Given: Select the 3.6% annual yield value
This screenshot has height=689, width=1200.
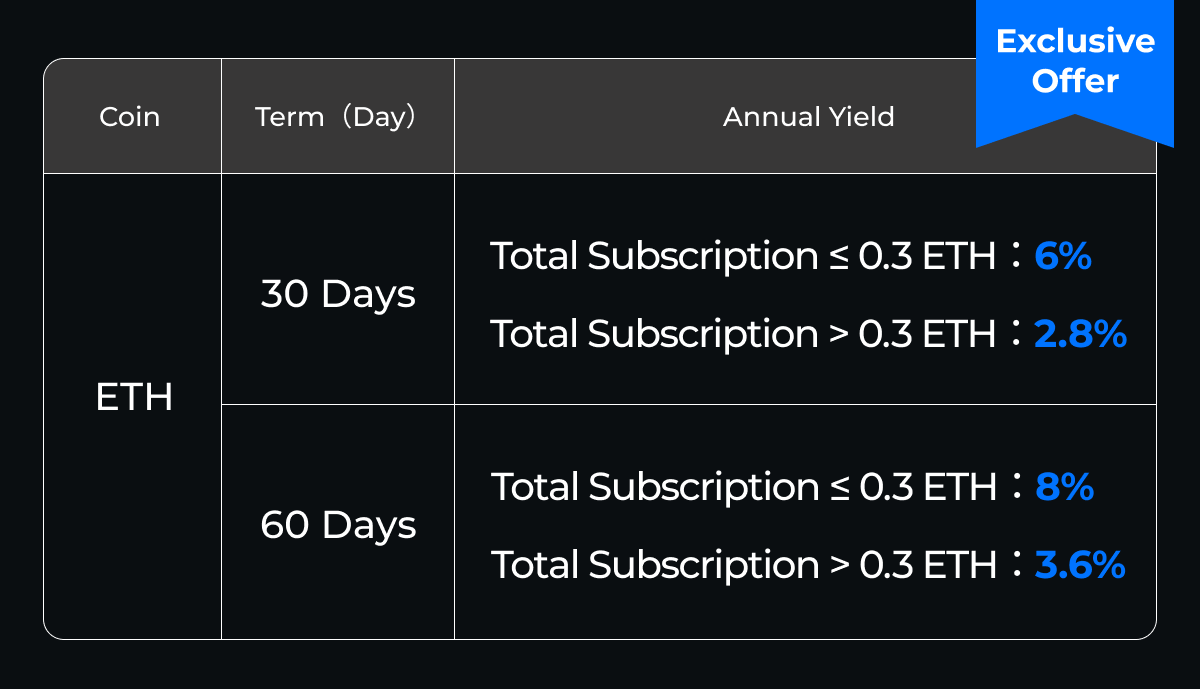Looking at the screenshot, I should [x=1081, y=565].
